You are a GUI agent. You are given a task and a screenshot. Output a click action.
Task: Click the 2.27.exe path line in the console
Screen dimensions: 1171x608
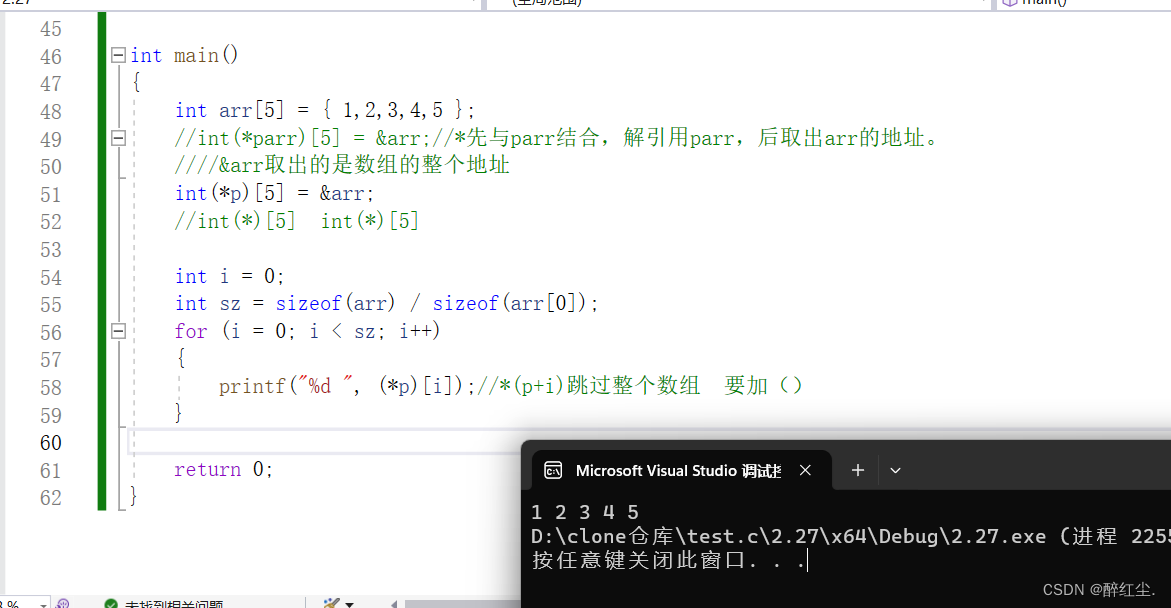pos(851,536)
